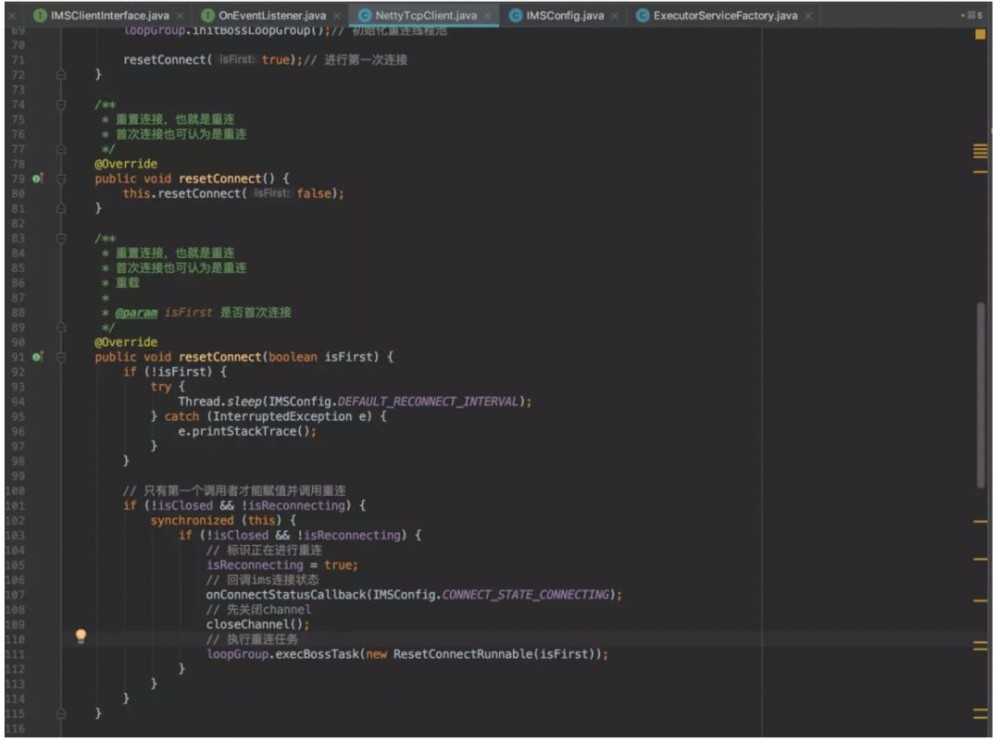
Task: Click the class icon on NettyTcpClient.java tab
Action: point(365,15)
